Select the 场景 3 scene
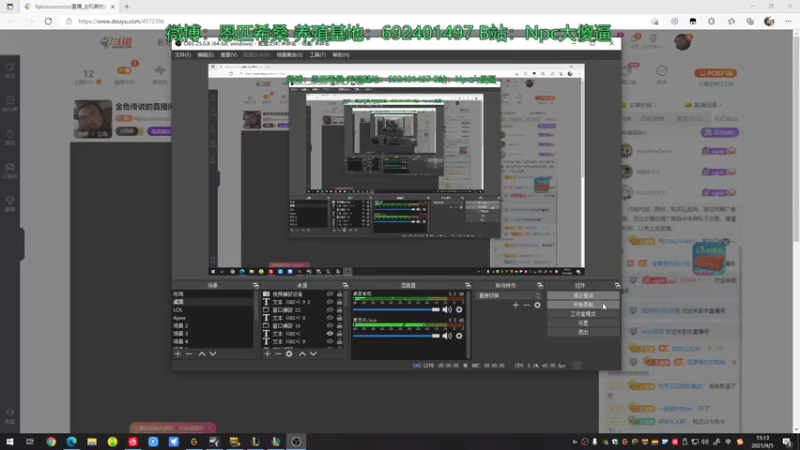 click(x=213, y=334)
